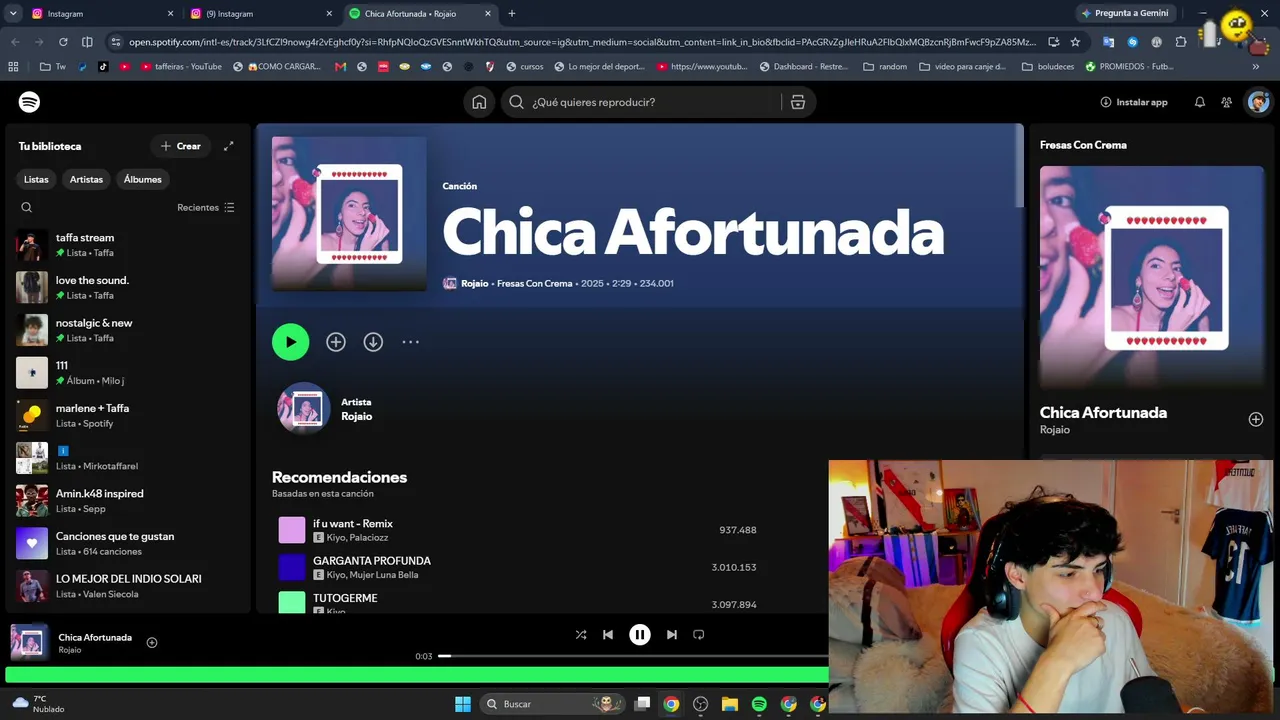Open Spotify from the taskbar
This screenshot has width=1280, height=720.
(x=759, y=704)
